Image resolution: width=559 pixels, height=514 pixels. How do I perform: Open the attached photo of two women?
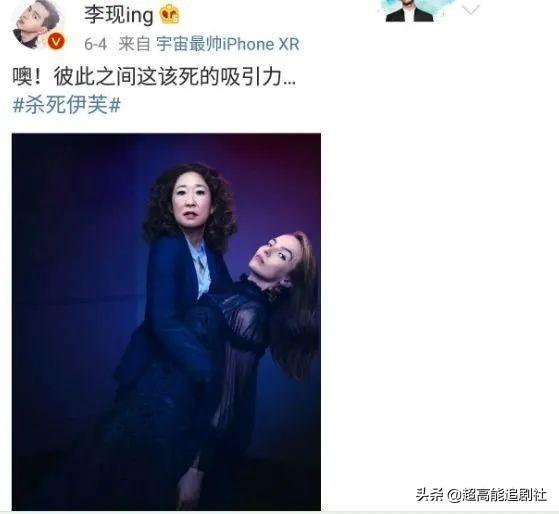[x=166, y=322]
